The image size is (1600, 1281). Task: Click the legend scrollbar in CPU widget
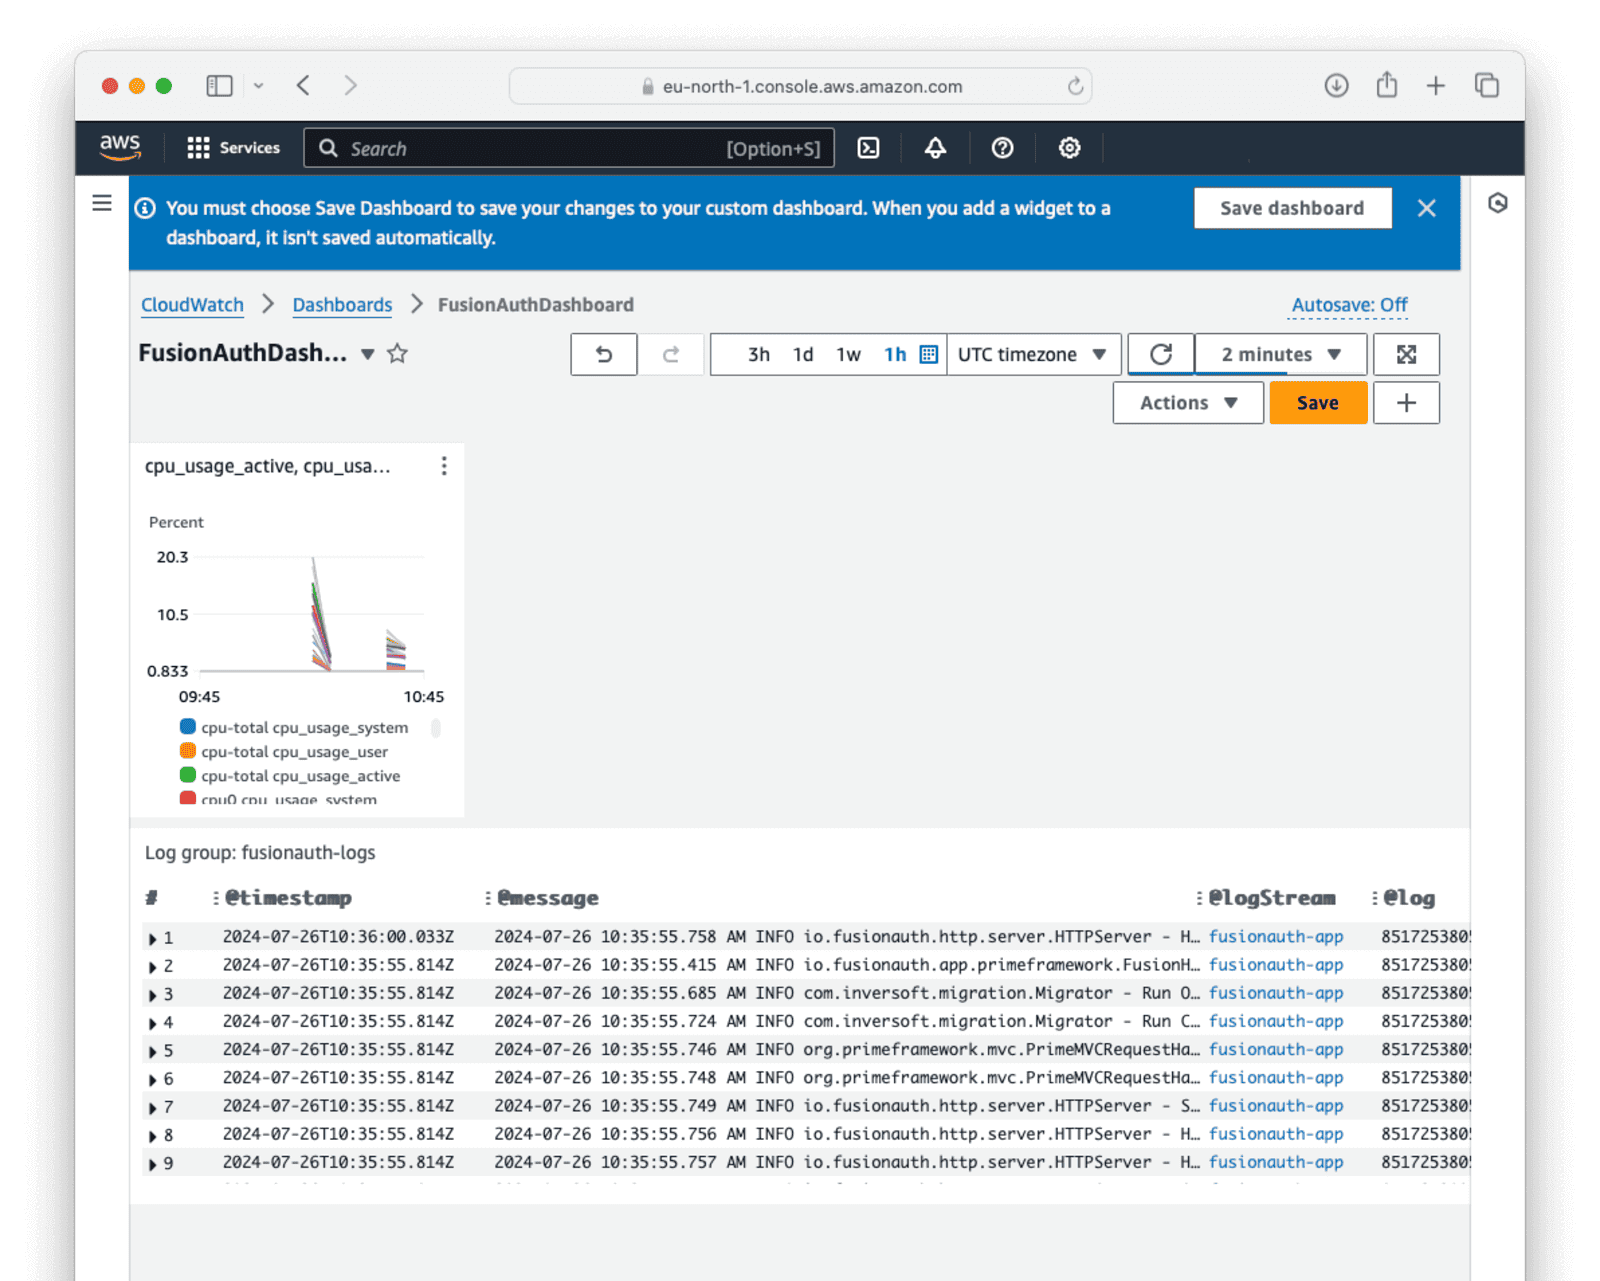click(x=436, y=728)
